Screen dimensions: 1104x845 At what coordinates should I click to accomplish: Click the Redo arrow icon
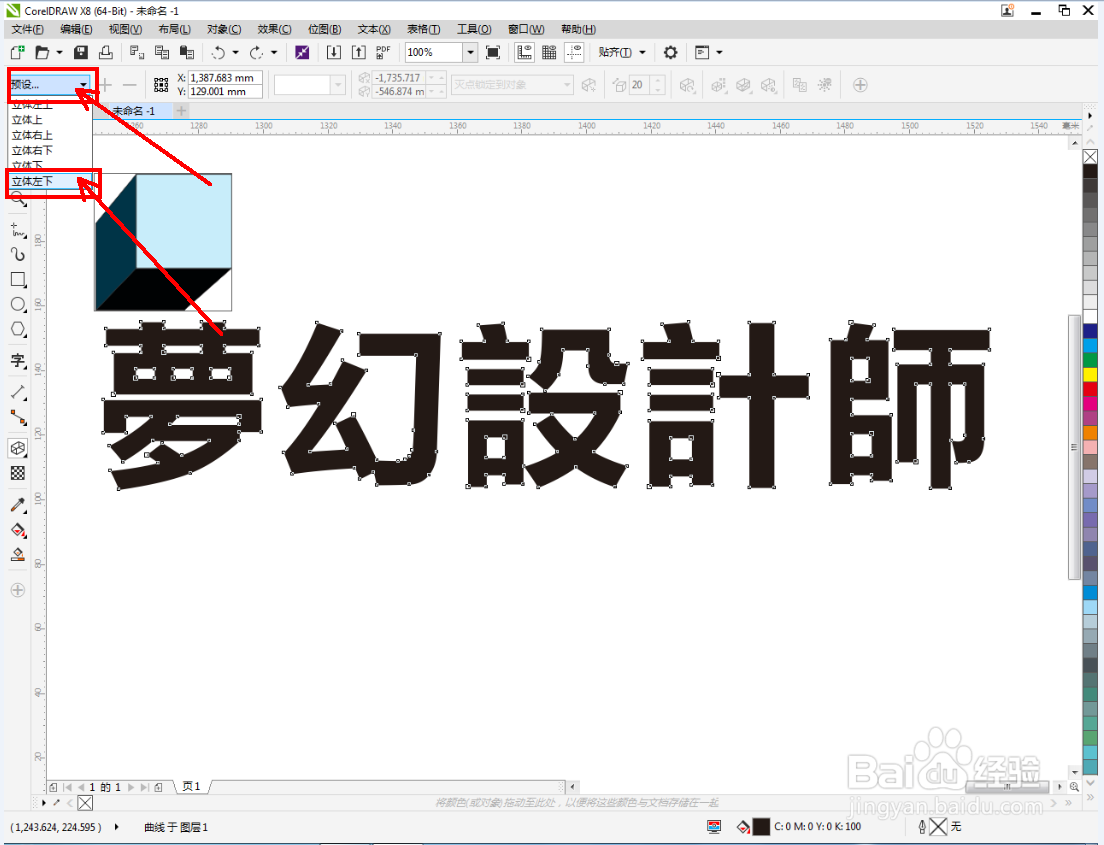pyautogui.click(x=257, y=52)
